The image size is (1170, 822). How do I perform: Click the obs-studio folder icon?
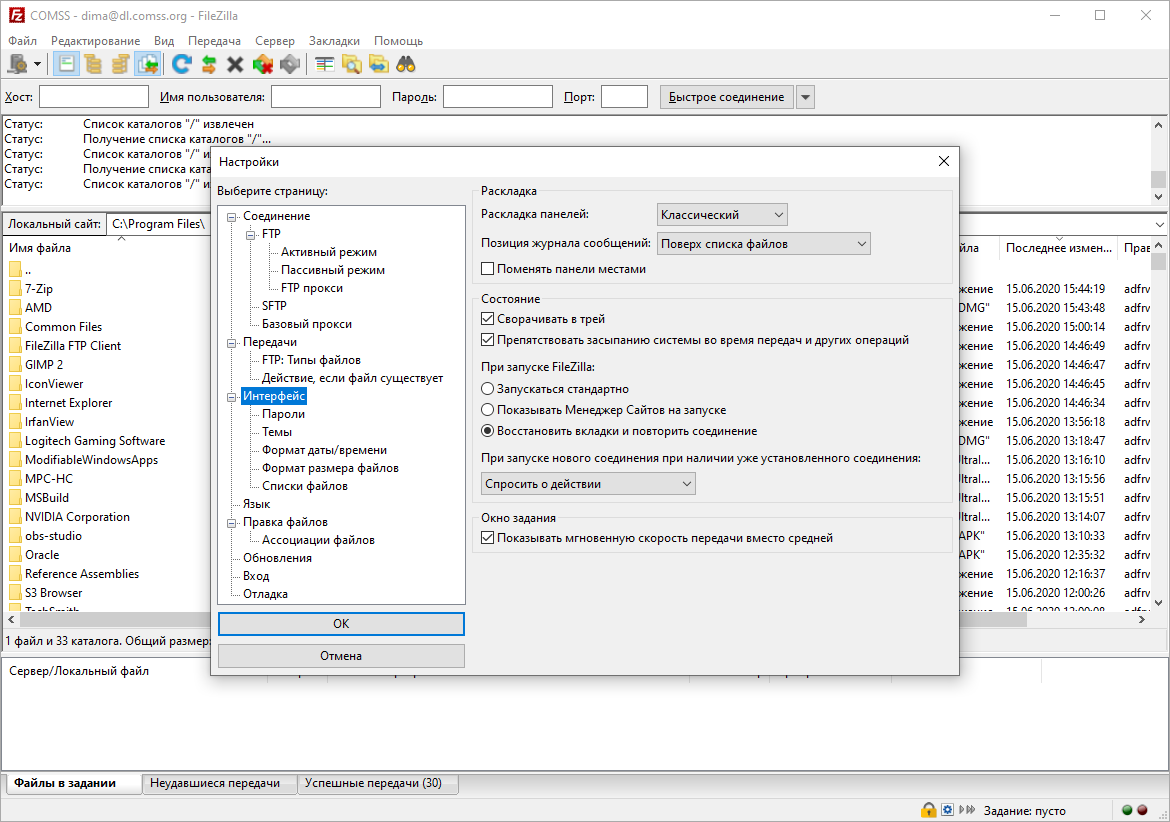[15, 536]
